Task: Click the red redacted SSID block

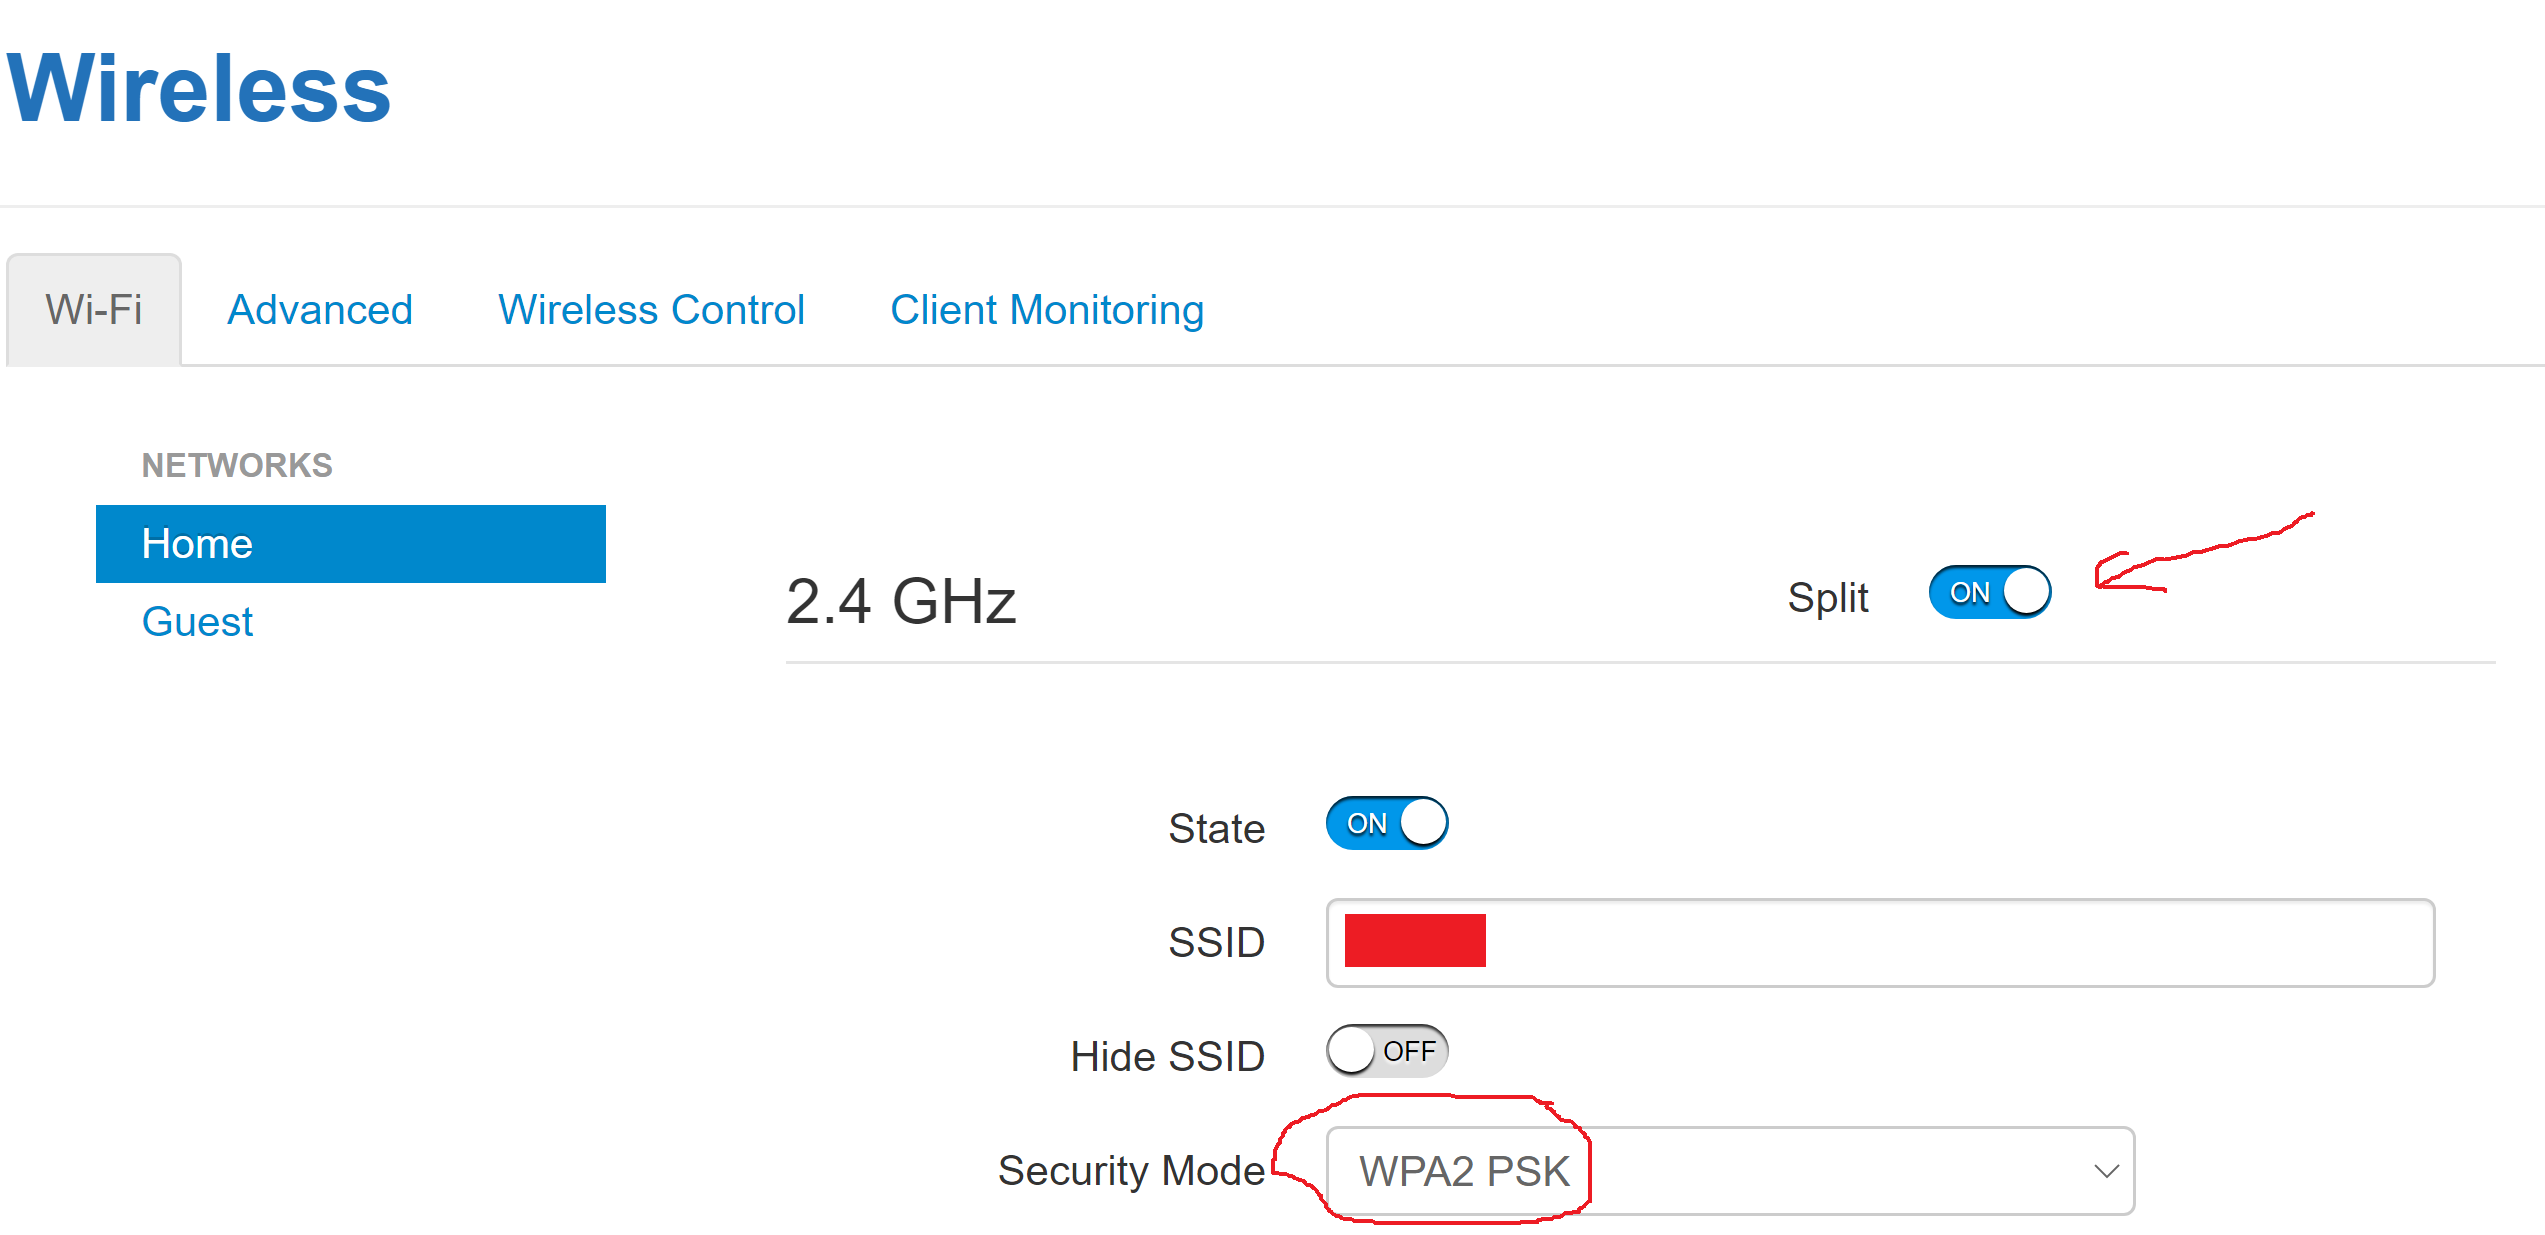Action: click(x=1415, y=941)
